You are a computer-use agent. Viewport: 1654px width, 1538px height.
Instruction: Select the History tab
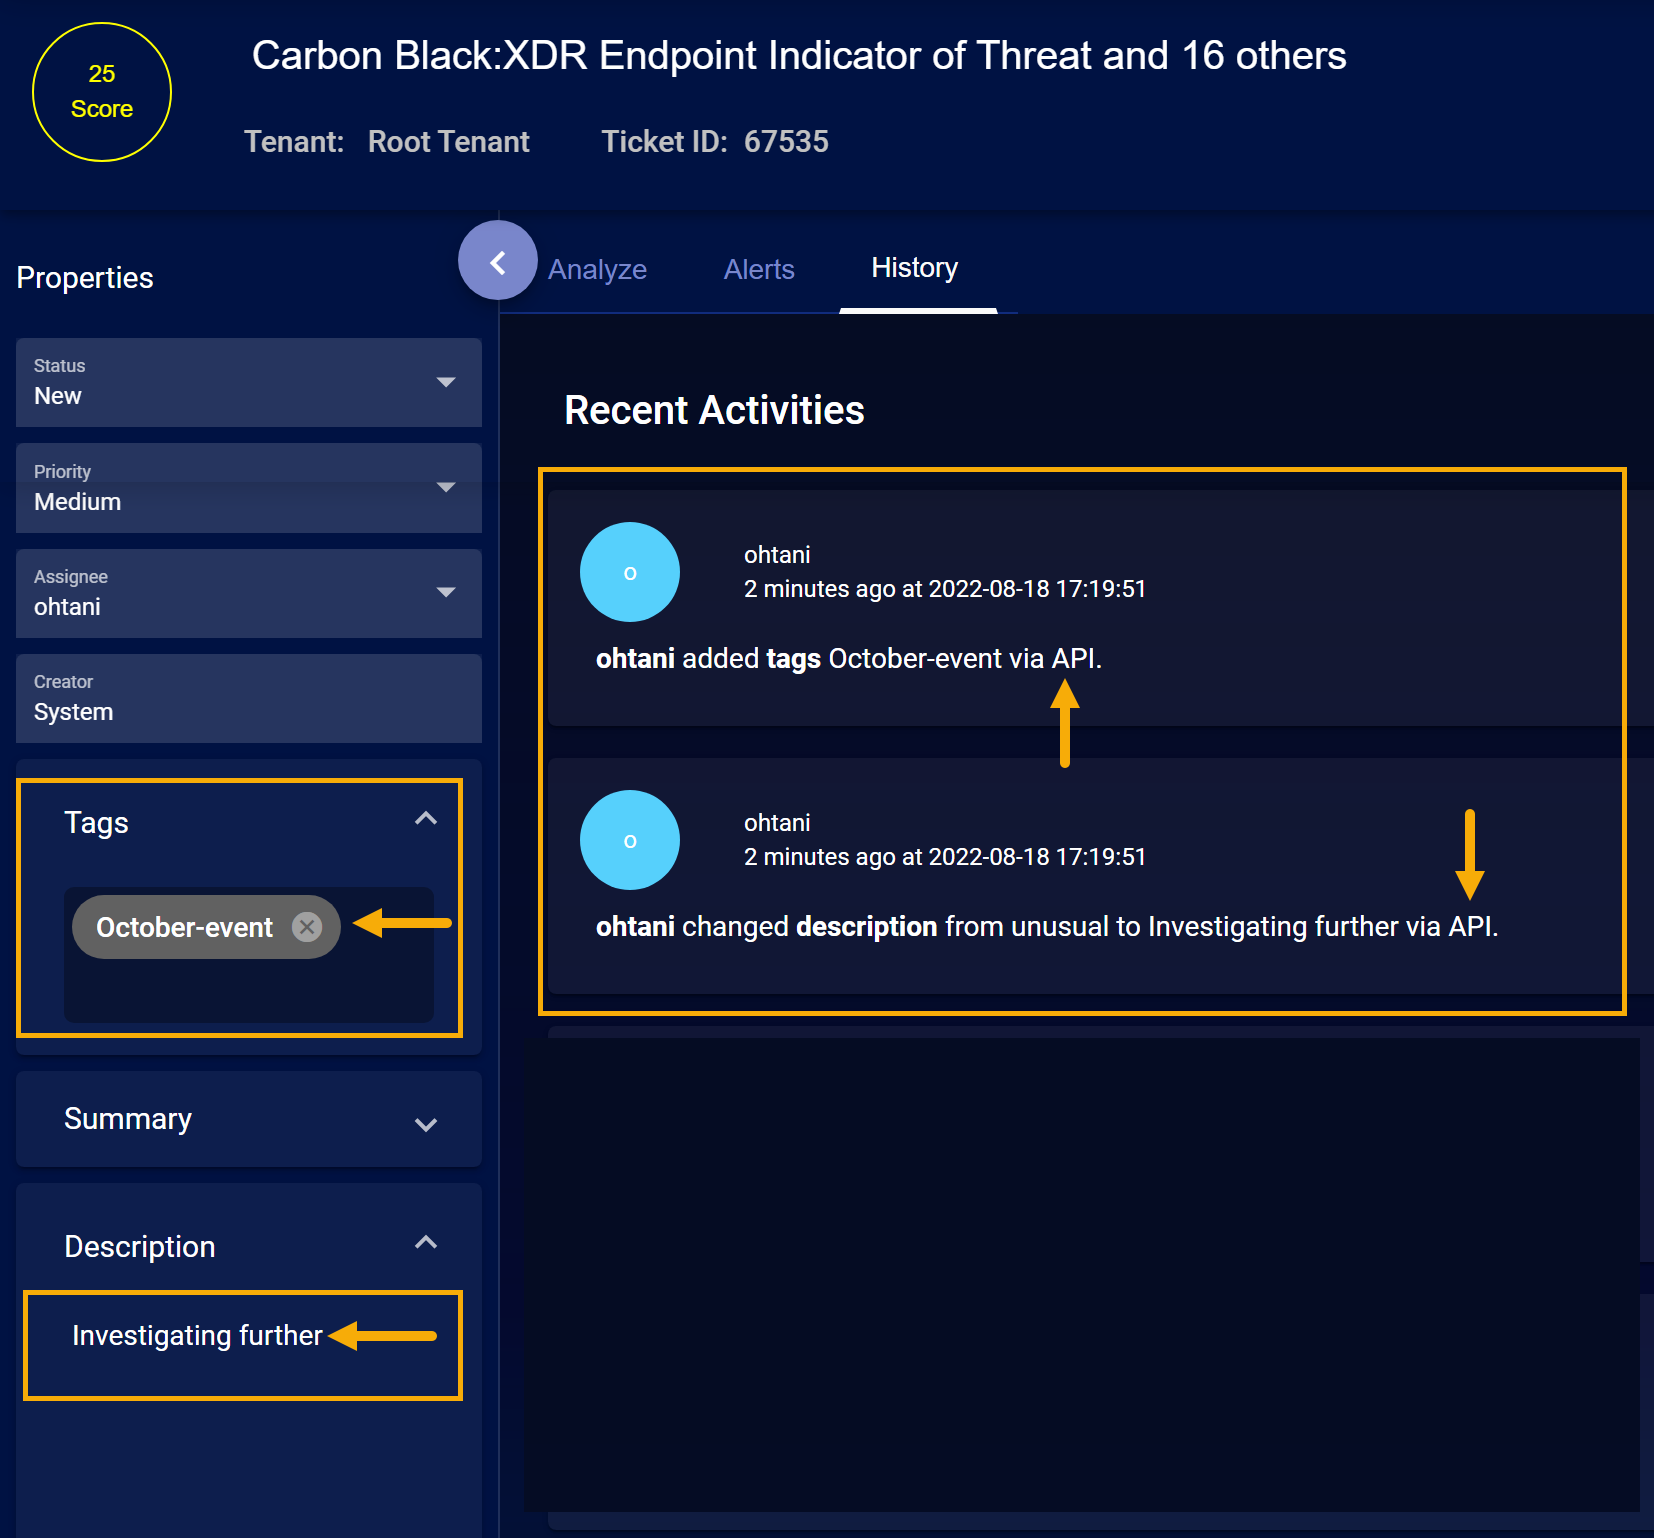[x=914, y=268]
